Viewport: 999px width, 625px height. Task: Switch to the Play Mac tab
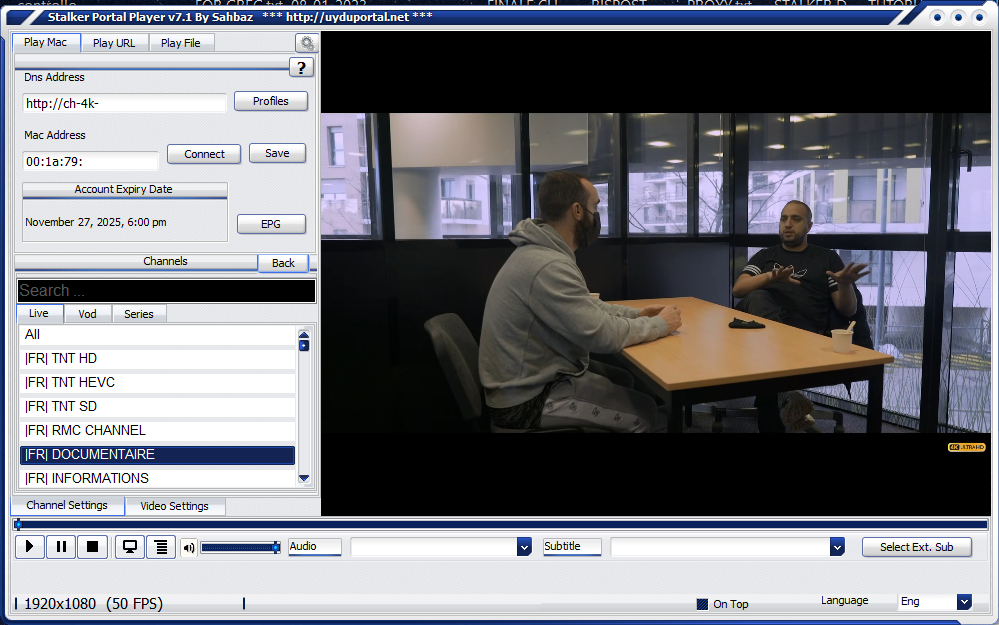click(x=46, y=43)
